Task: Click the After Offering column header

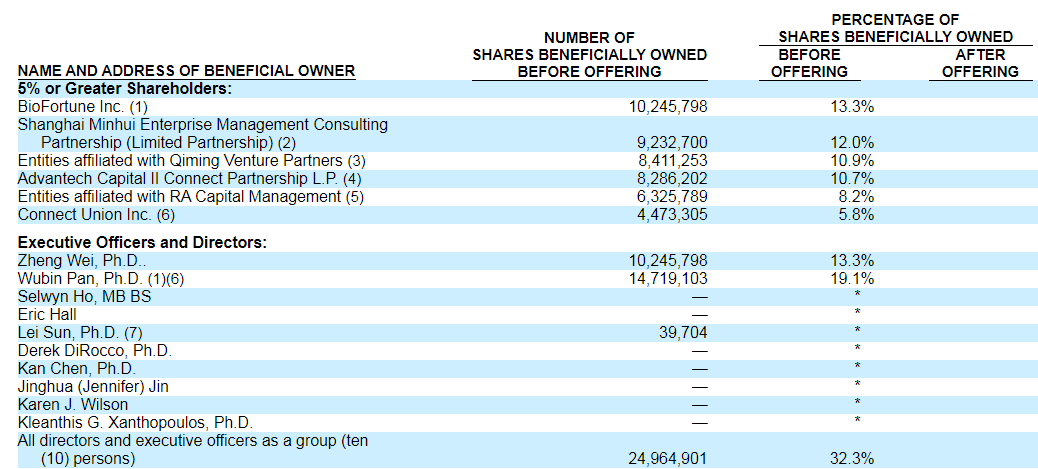Action: (x=980, y=63)
